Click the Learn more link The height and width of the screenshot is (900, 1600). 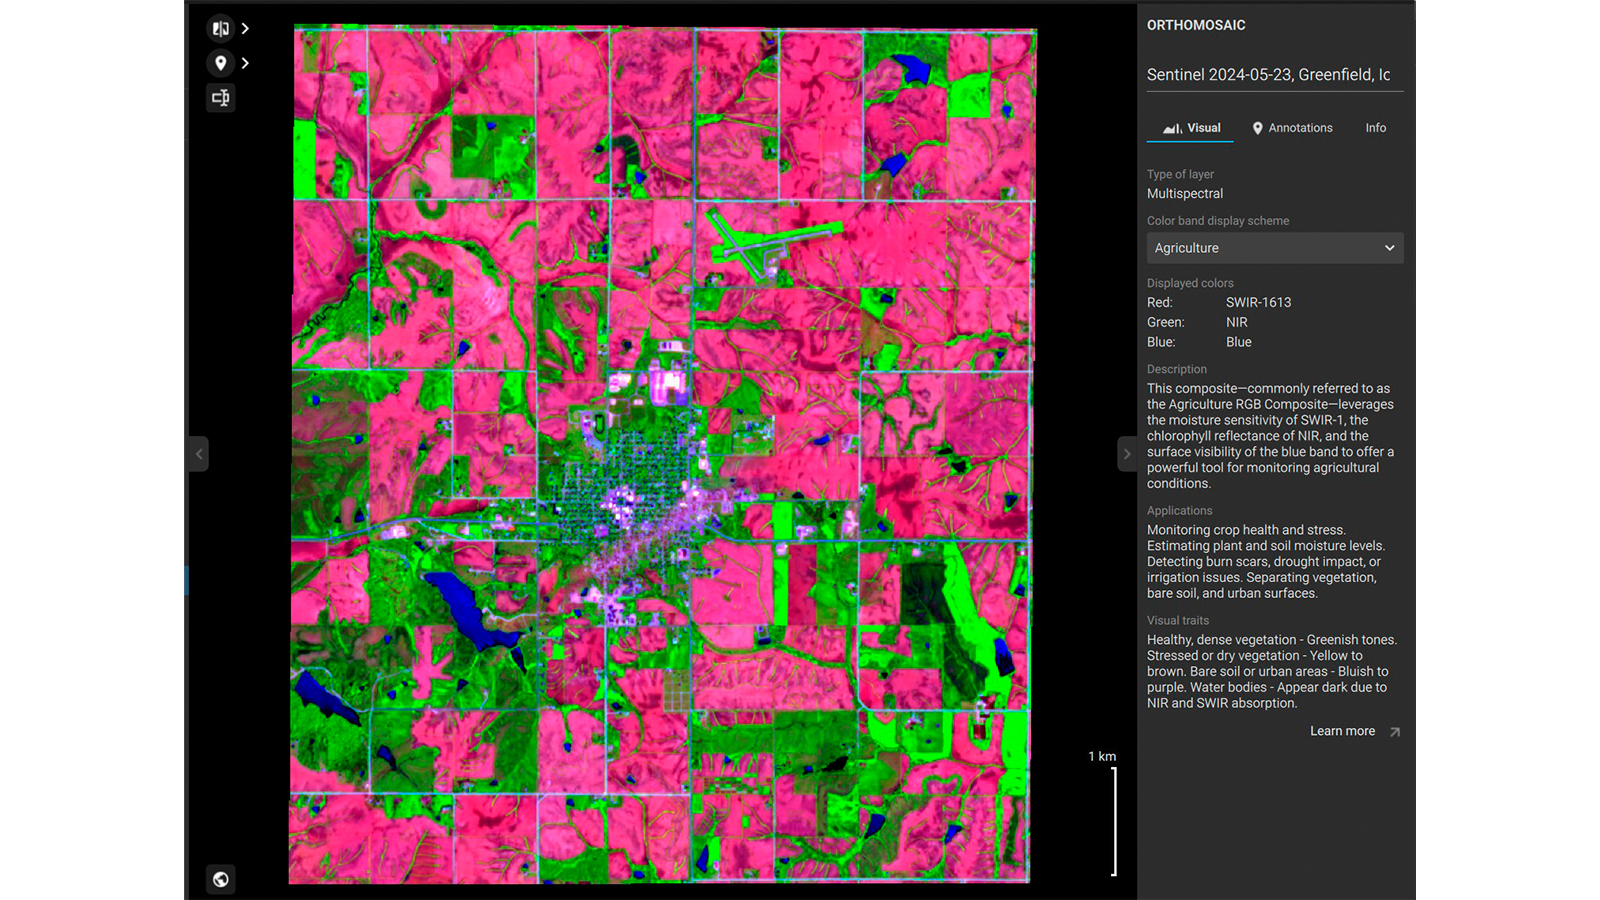pyautogui.click(x=1343, y=731)
